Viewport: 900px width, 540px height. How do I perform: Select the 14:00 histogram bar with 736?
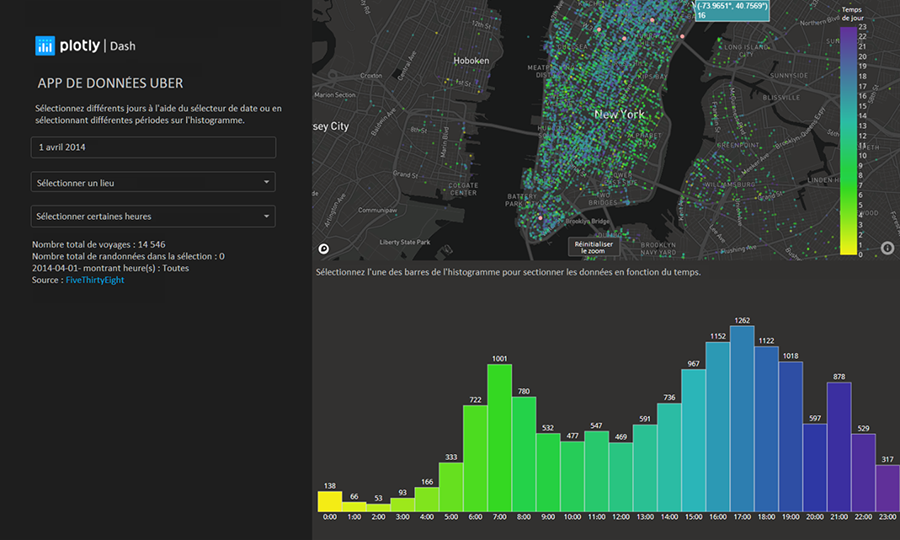669,457
